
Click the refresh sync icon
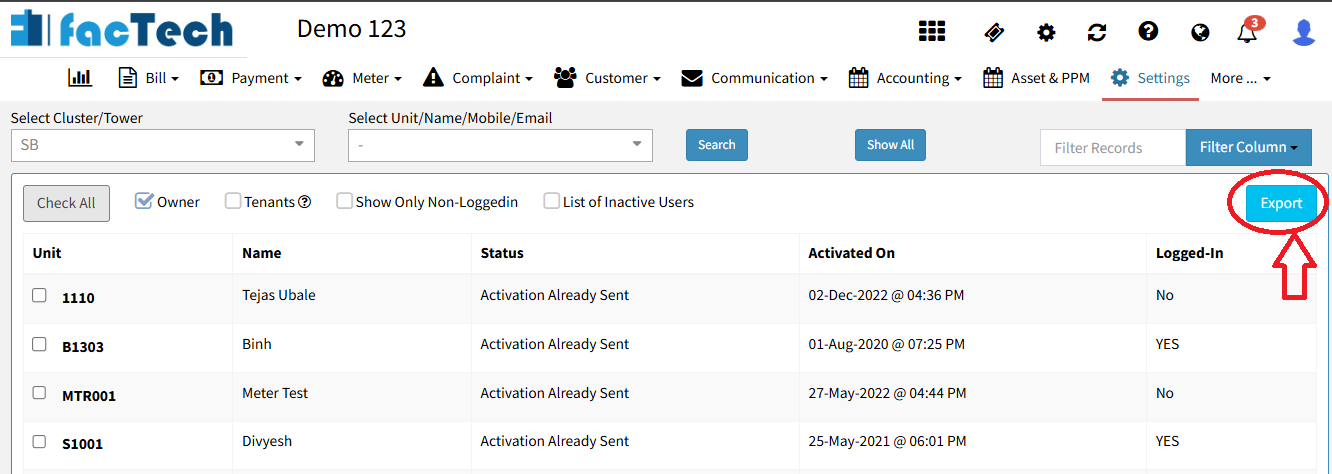1097,33
